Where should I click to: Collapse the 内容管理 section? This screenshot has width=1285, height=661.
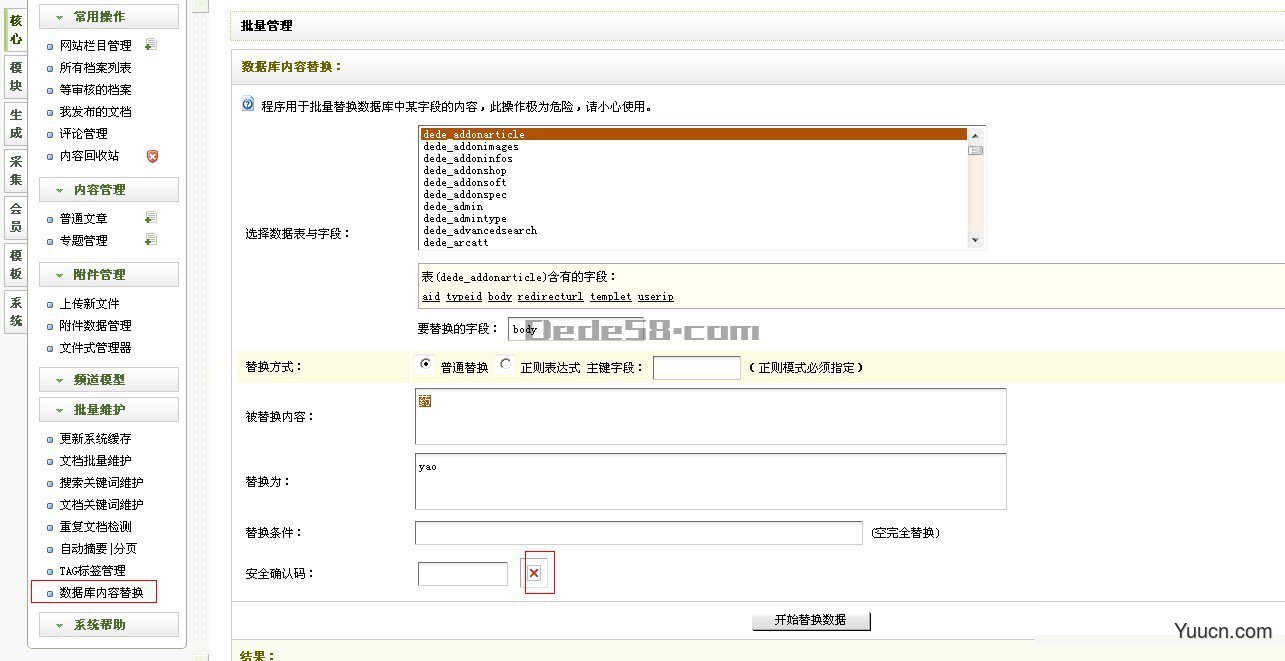tap(109, 189)
